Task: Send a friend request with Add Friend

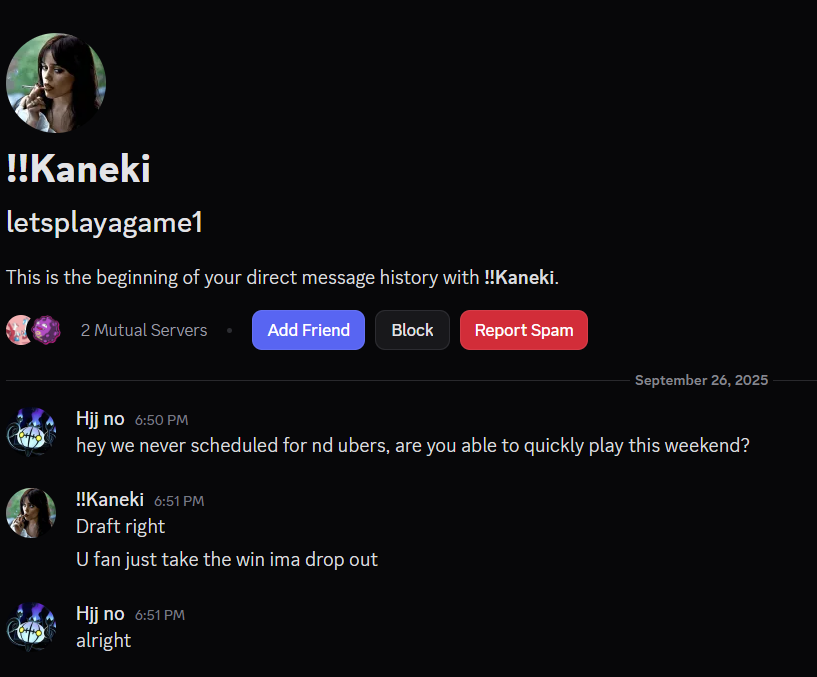Action: click(x=308, y=330)
